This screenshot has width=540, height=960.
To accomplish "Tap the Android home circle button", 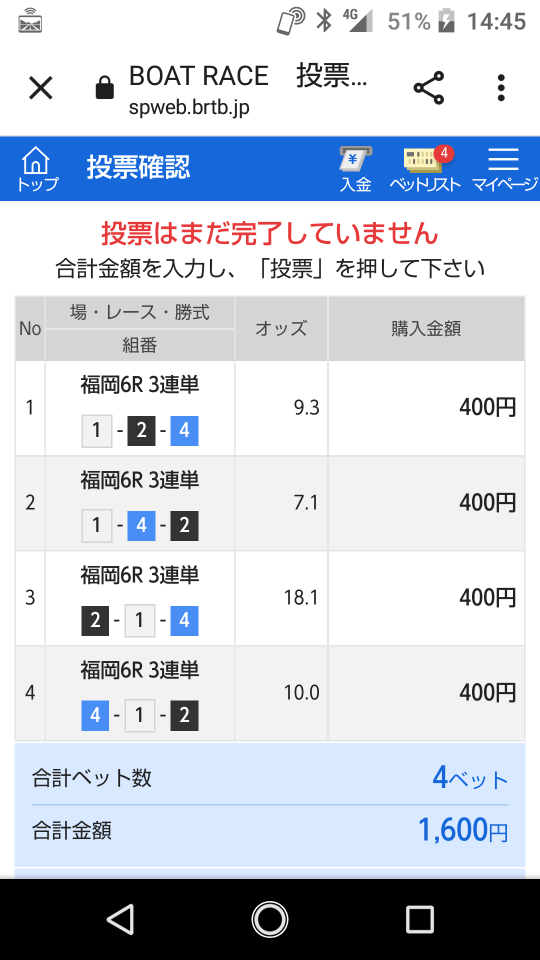I will pyautogui.click(x=269, y=919).
